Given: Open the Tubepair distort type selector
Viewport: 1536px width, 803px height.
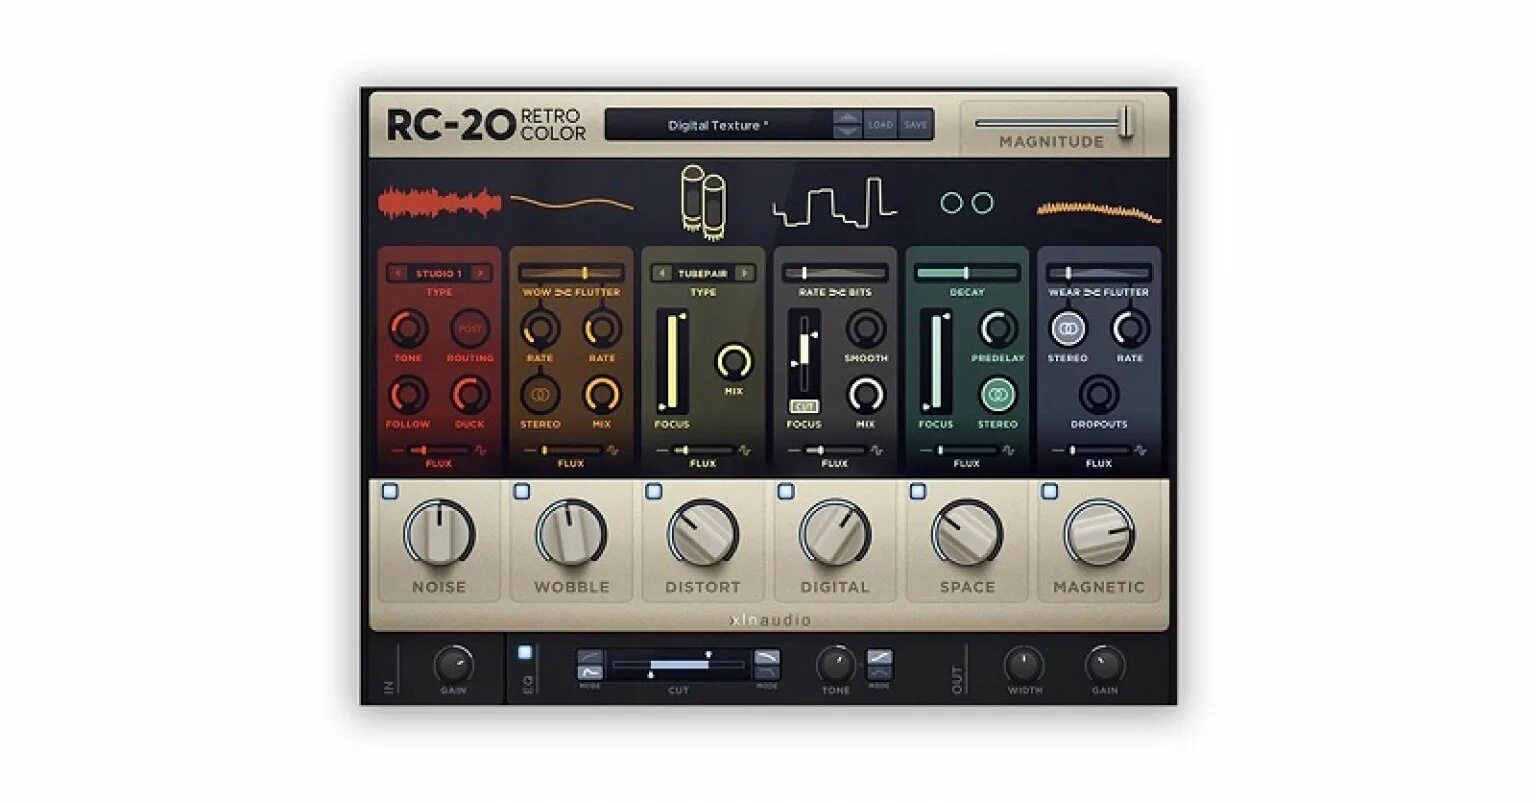Looking at the screenshot, I should (x=703, y=273).
